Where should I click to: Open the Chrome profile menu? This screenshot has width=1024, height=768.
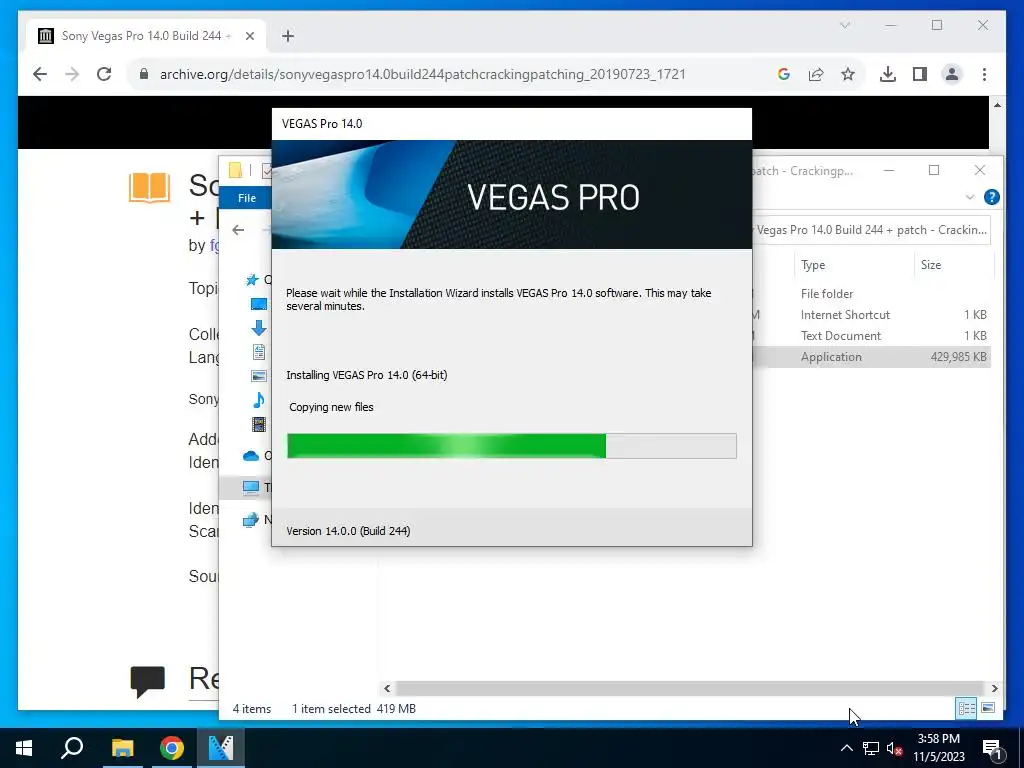click(x=952, y=74)
